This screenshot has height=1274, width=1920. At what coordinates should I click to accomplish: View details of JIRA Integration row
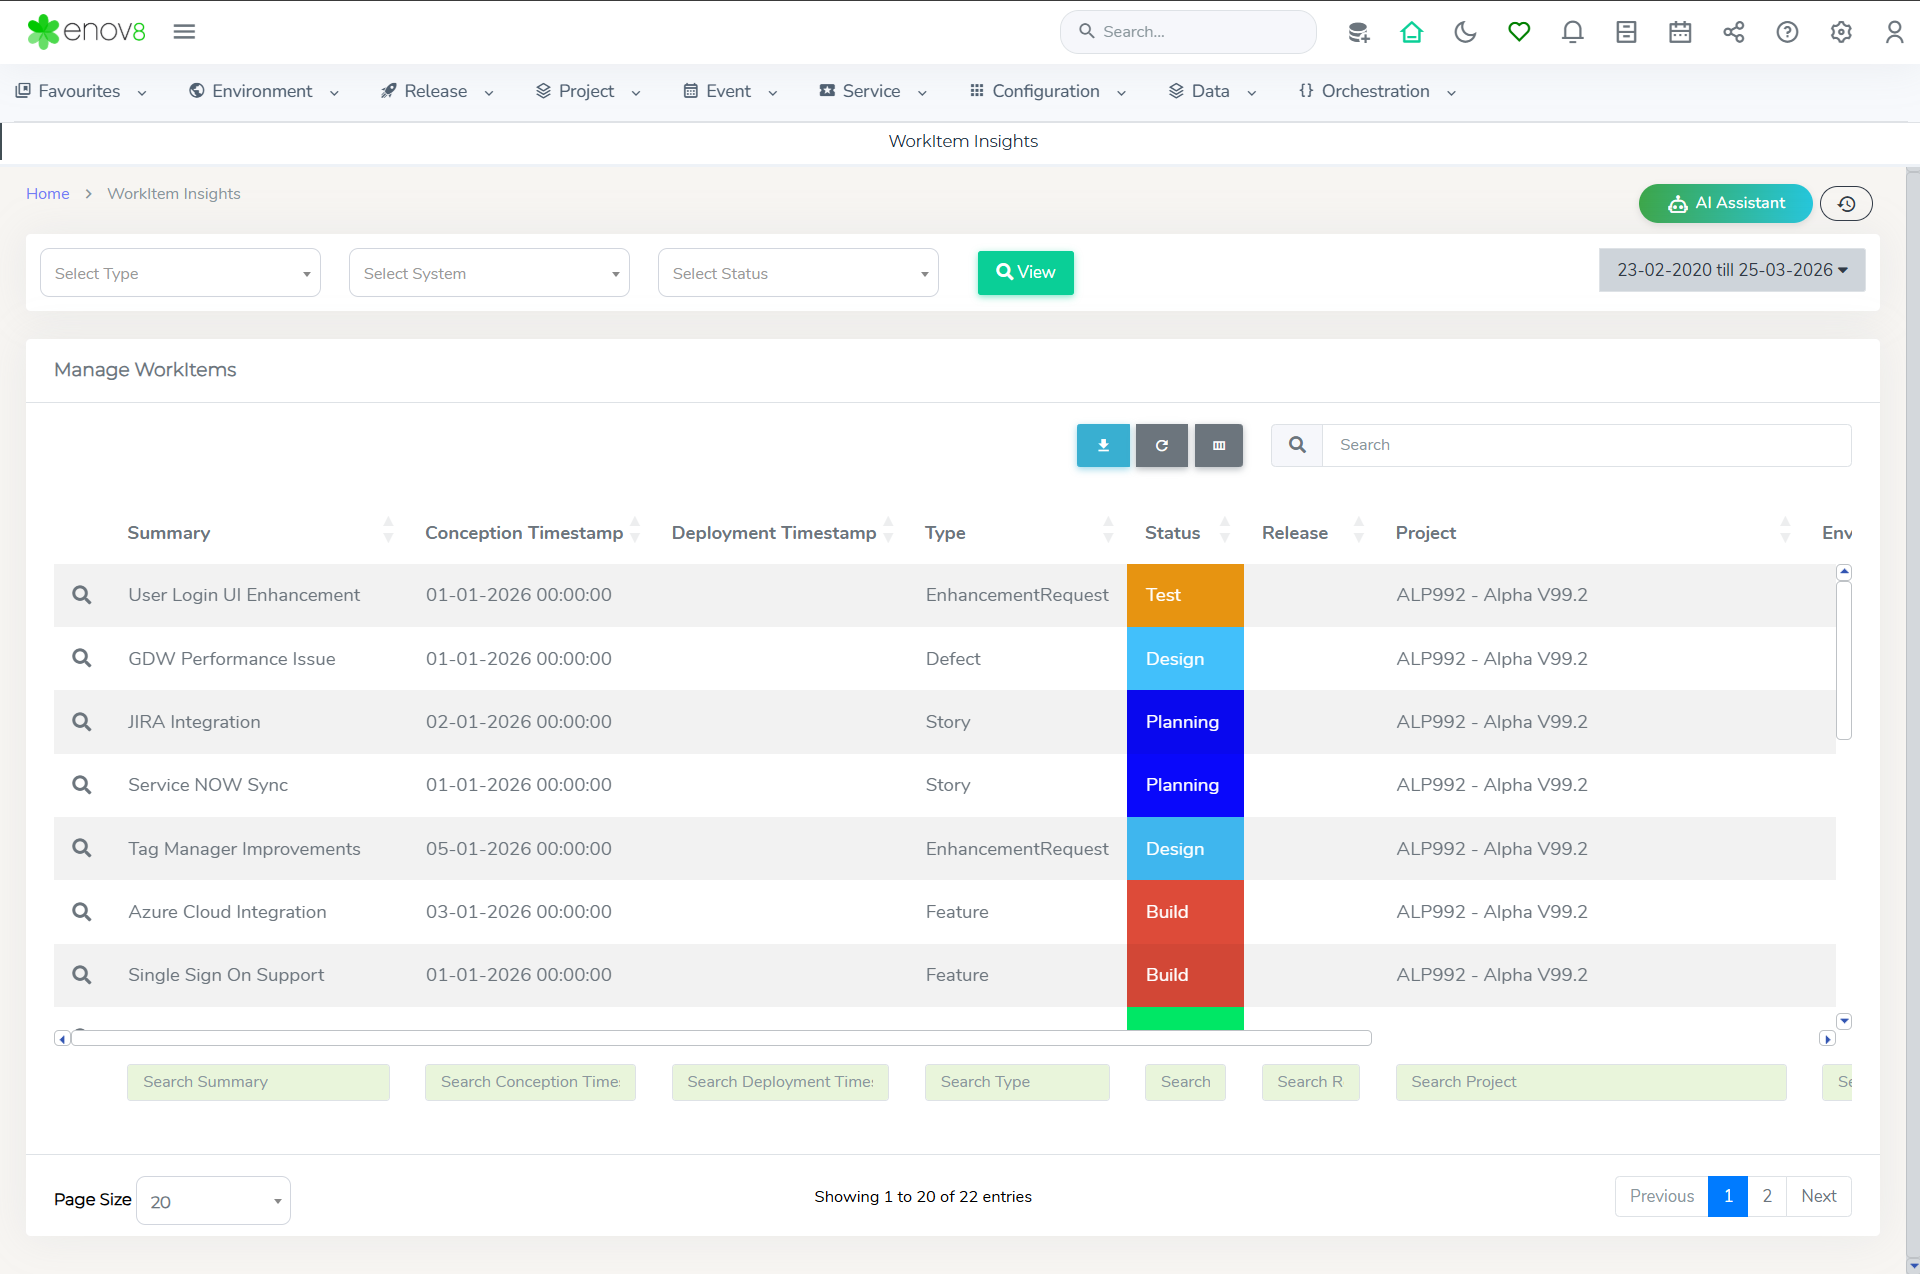click(x=82, y=722)
